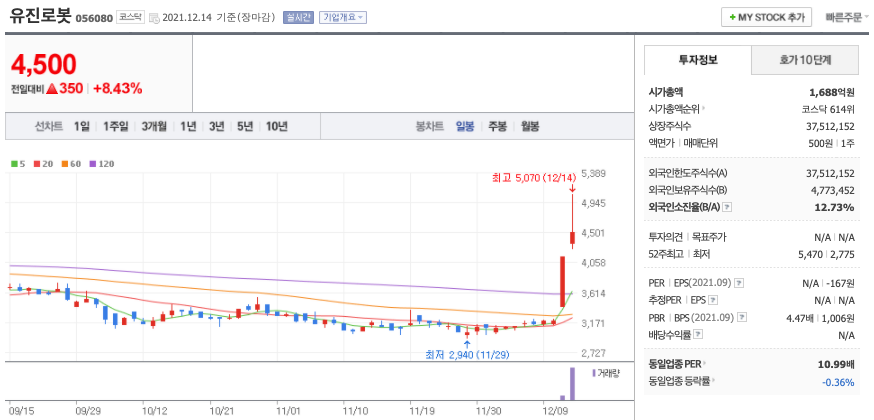The width and height of the screenshot is (874, 420).
Task: Click the blue arrow above 최저 2,940 label
Action: (467, 344)
